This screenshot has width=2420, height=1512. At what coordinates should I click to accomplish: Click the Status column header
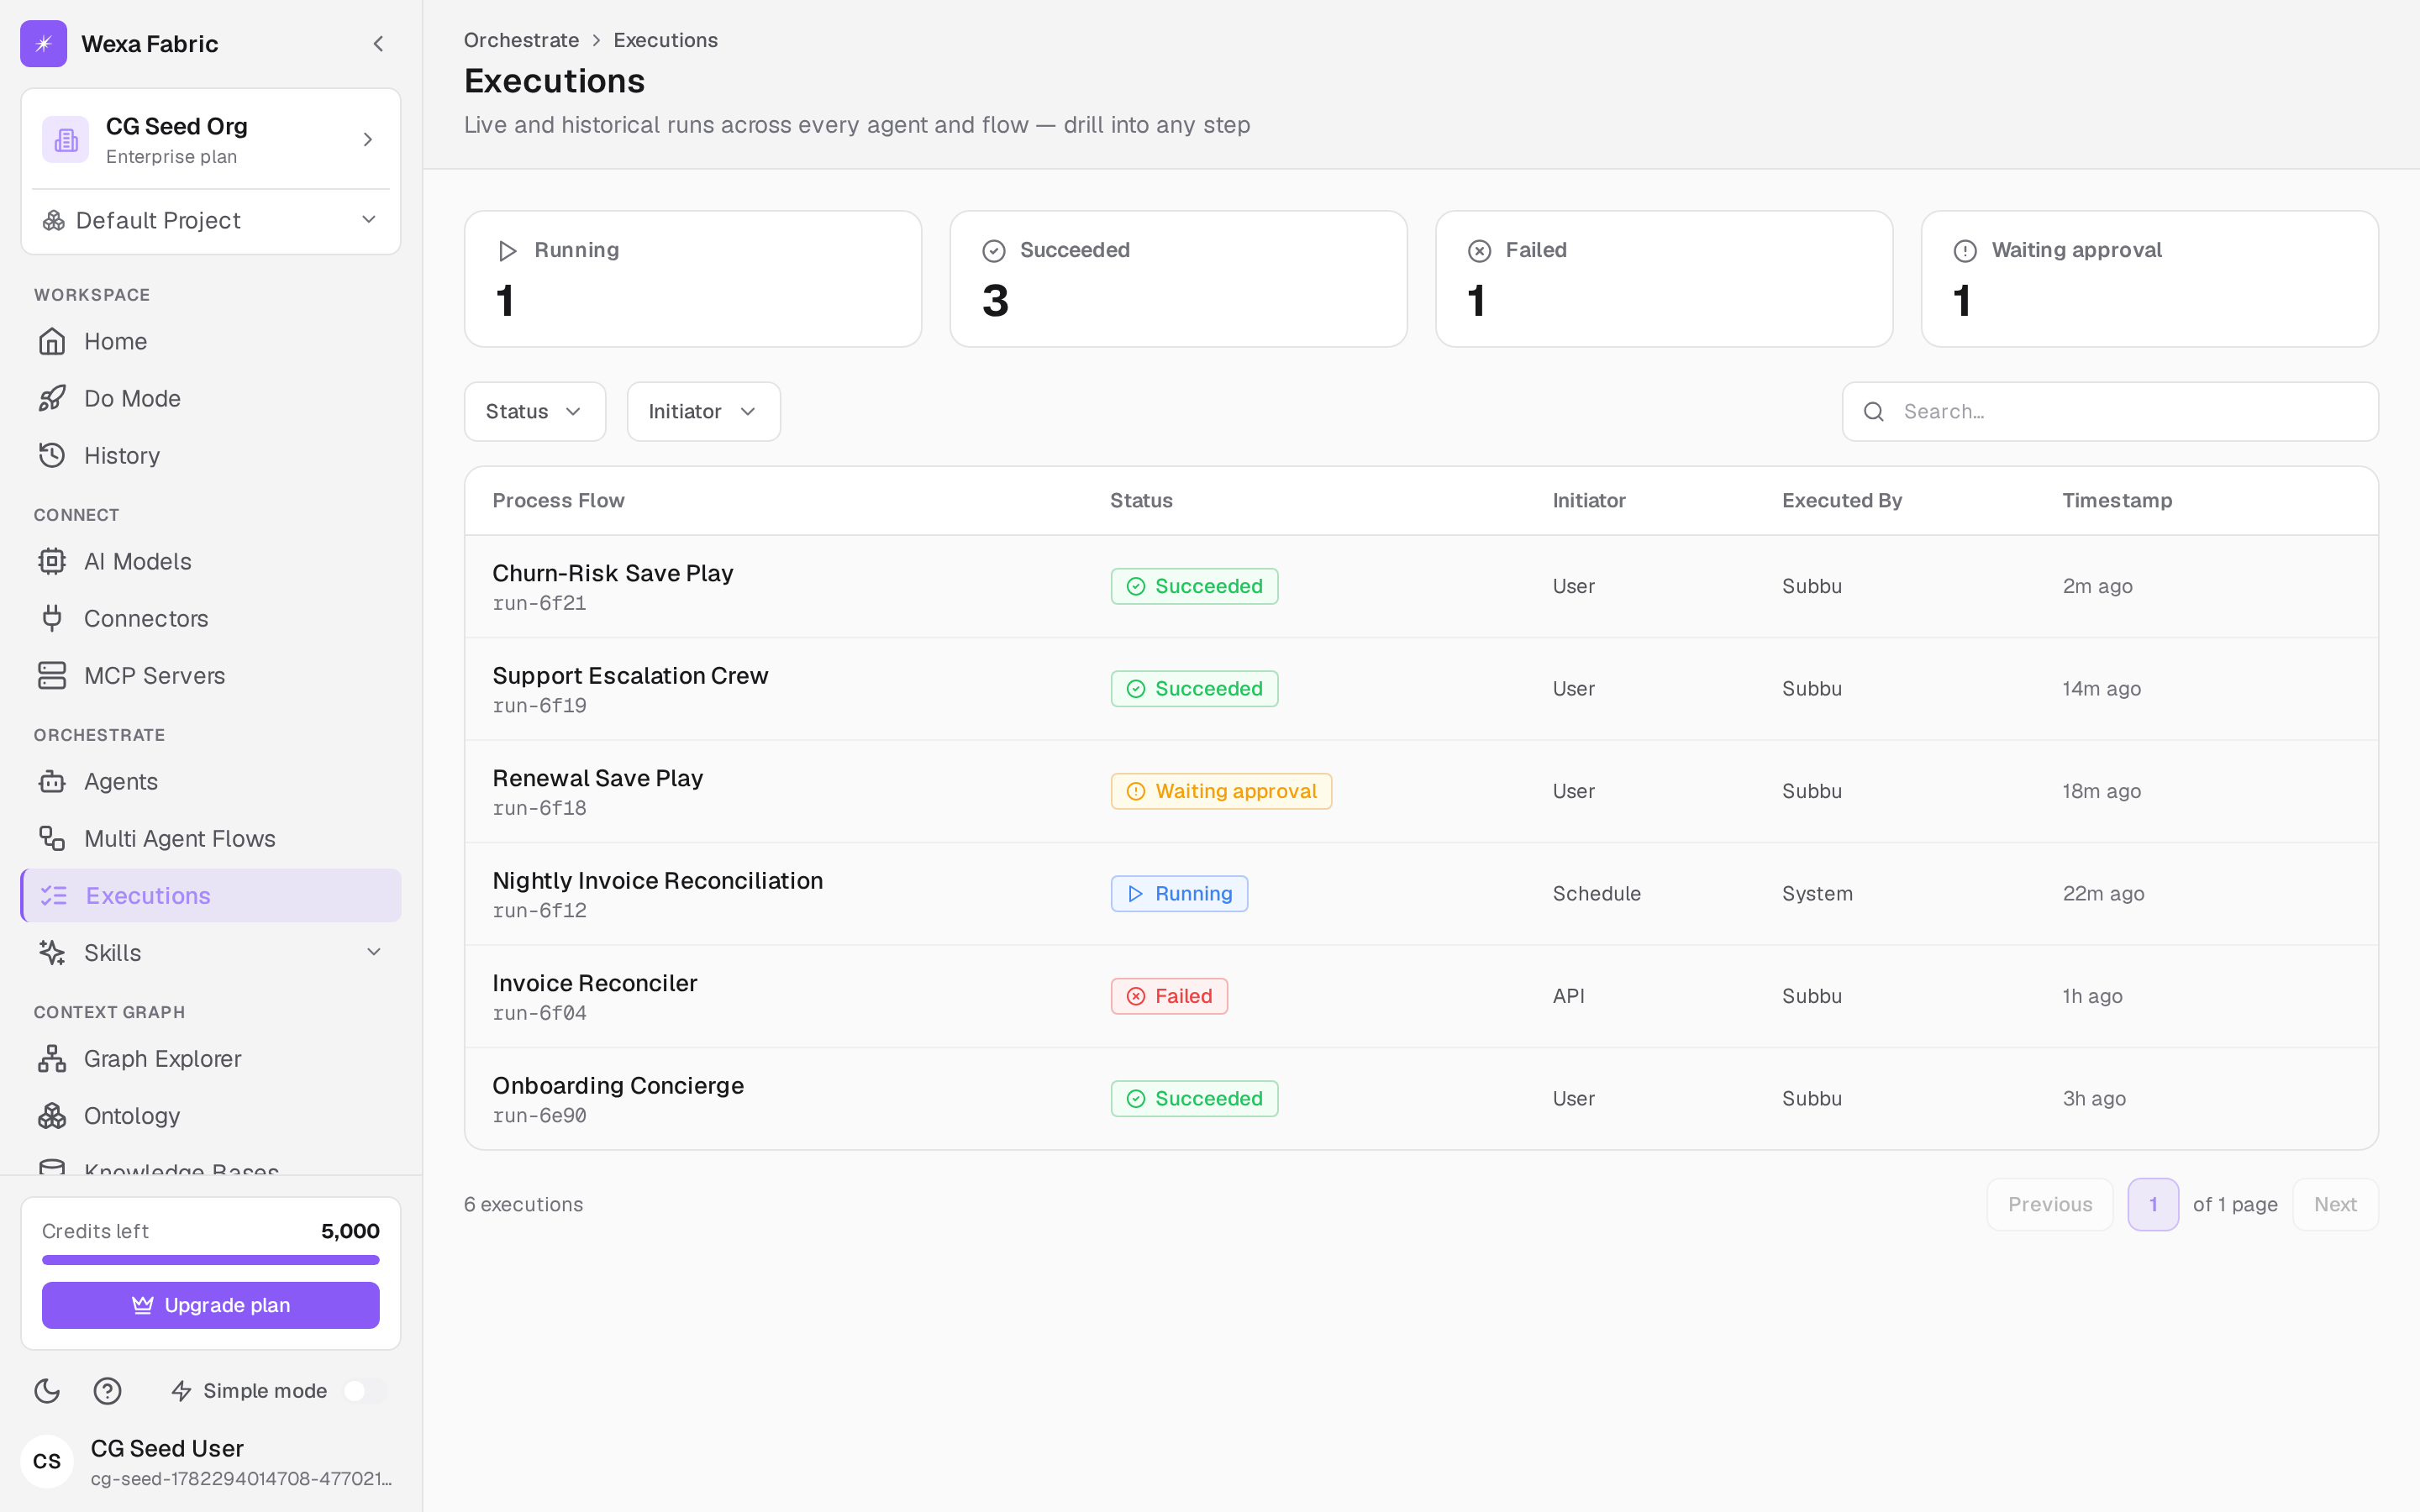pos(1141,501)
